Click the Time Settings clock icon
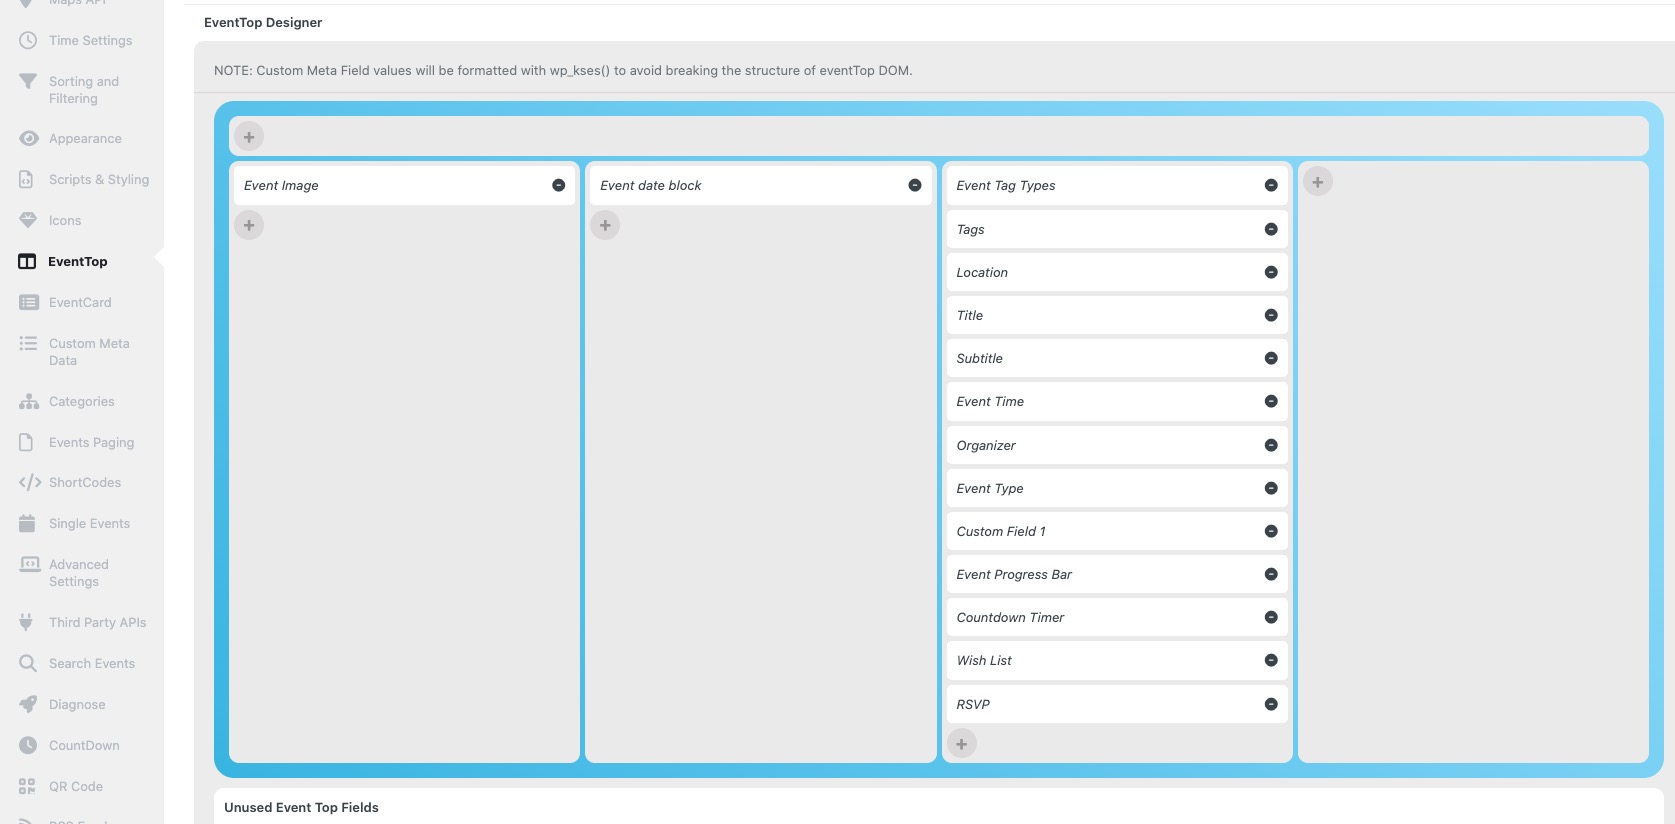This screenshot has width=1675, height=824. pyautogui.click(x=28, y=40)
